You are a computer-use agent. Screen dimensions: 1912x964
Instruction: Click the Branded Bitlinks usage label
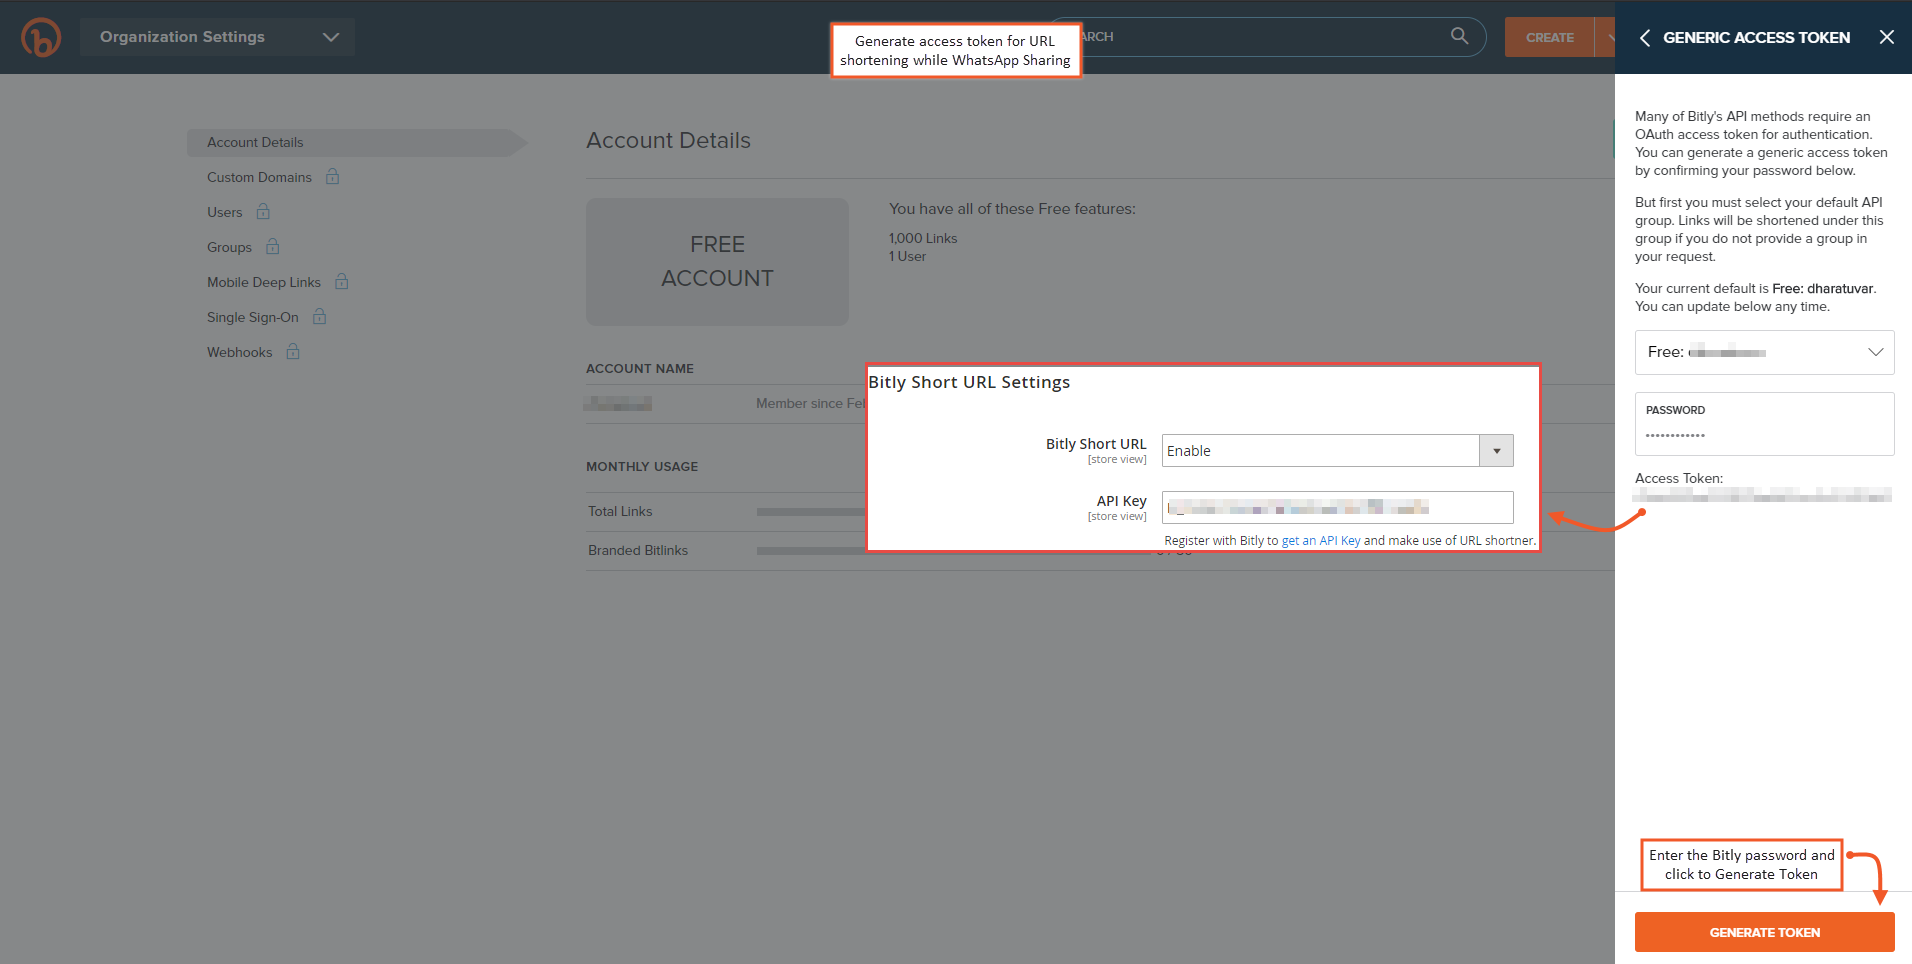pos(638,551)
